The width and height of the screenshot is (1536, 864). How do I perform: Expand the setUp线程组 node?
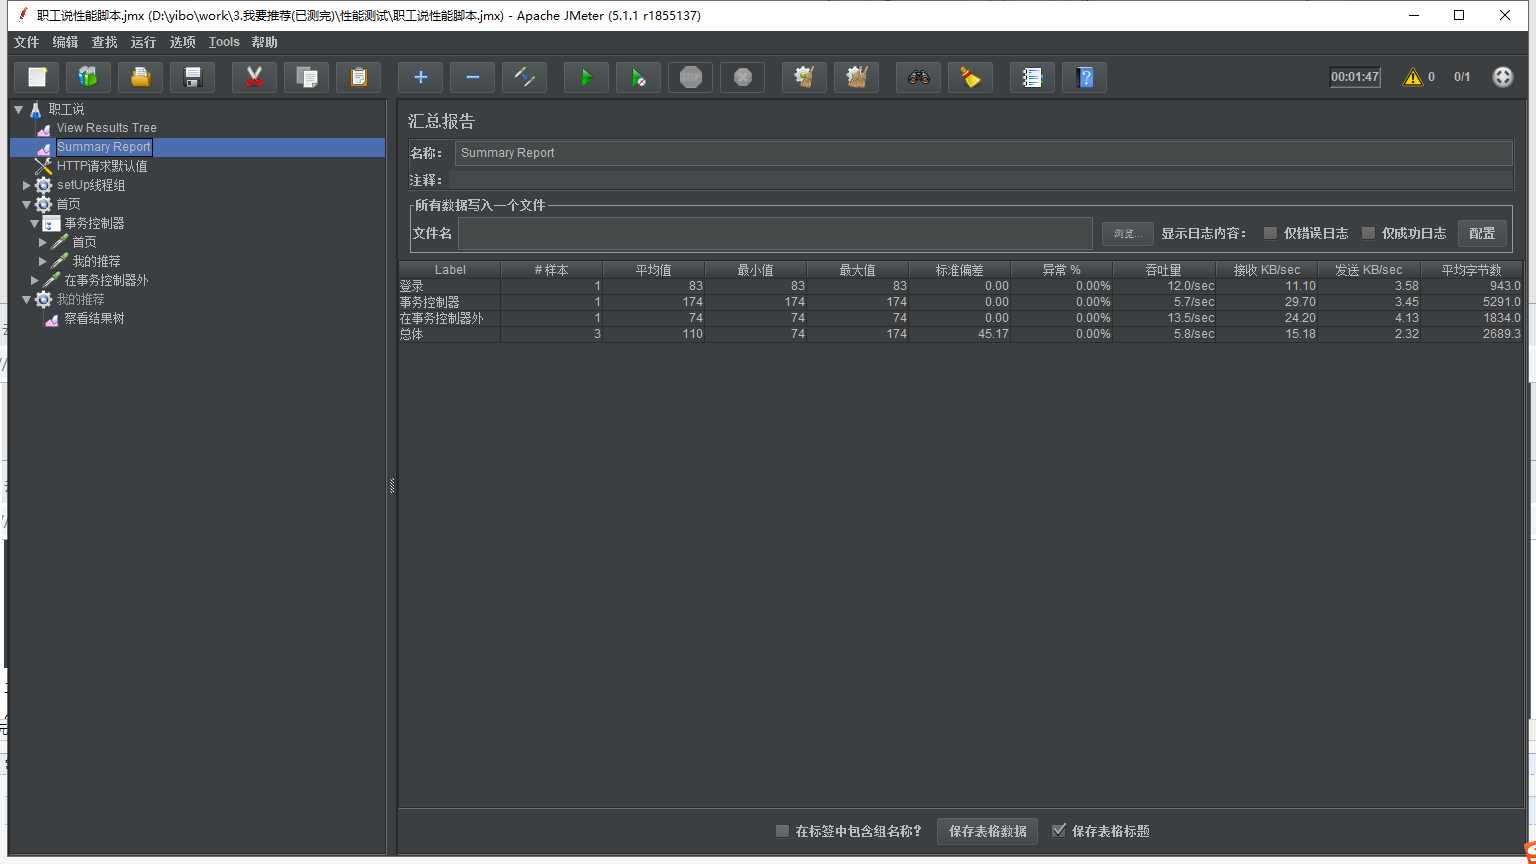(27, 185)
